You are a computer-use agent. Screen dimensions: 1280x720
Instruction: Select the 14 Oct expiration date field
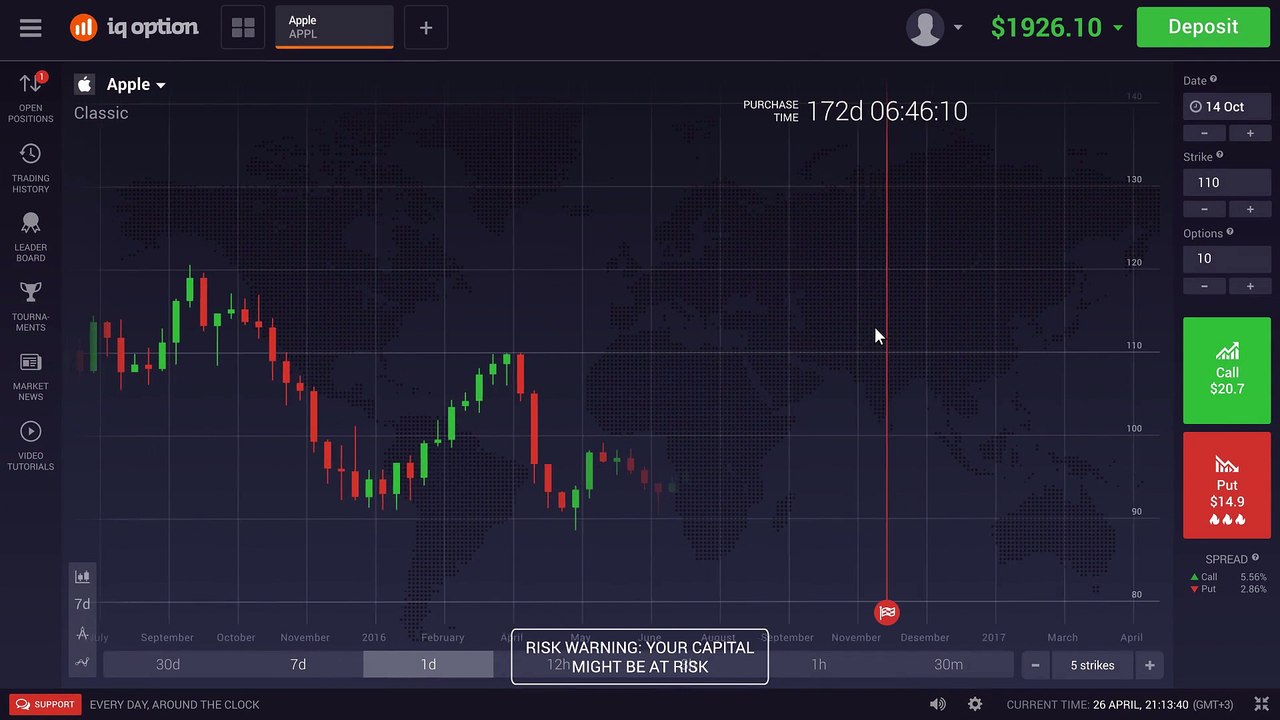click(1227, 106)
